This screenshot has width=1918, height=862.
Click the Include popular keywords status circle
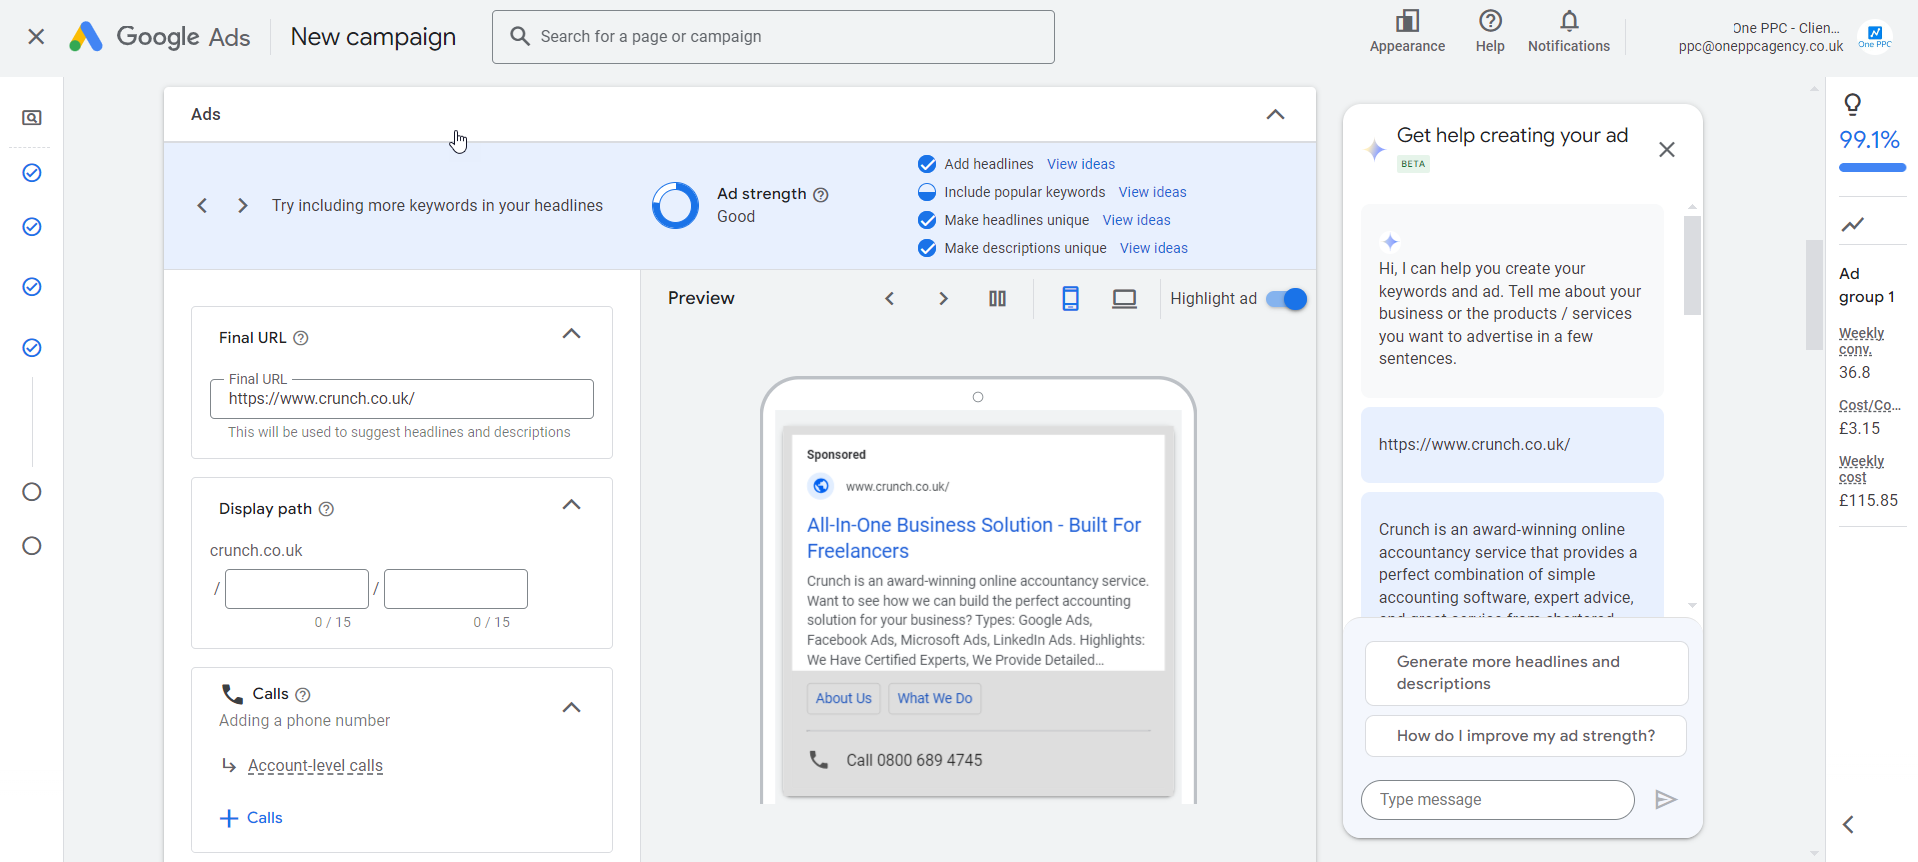point(927,192)
